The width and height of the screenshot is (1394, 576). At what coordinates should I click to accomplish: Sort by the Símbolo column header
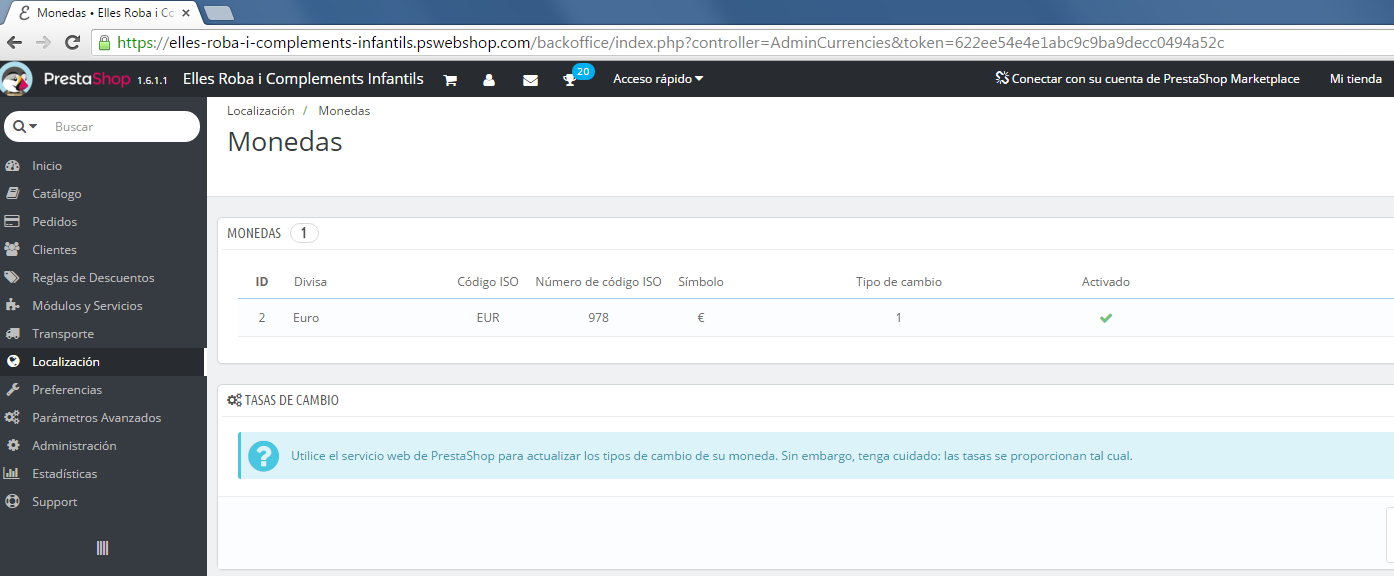(701, 282)
